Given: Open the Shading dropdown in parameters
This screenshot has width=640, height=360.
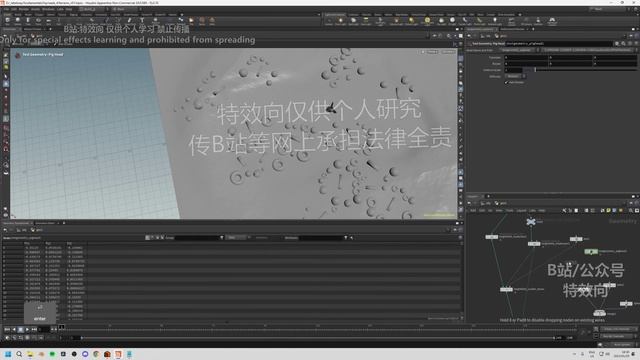Looking at the screenshot, I should point(515,76).
